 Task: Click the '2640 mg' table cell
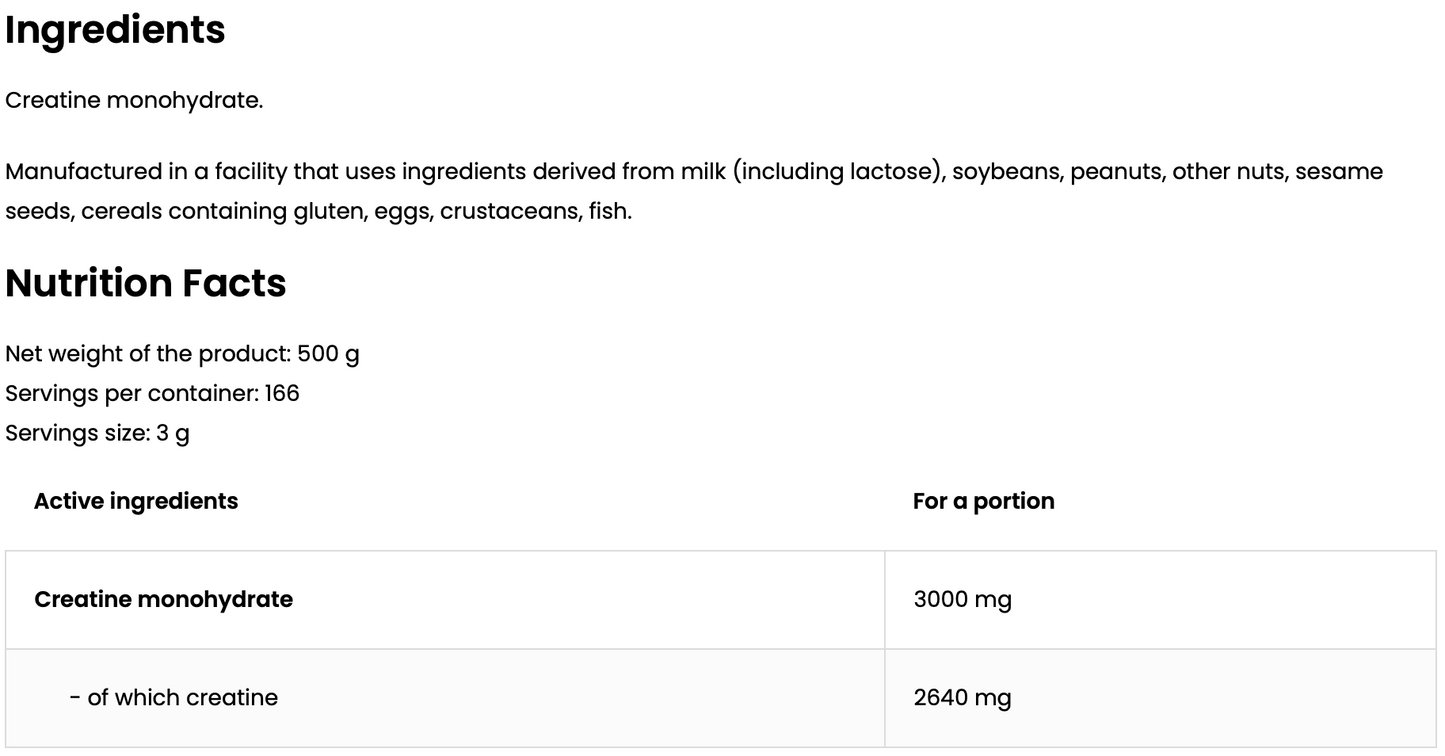(962, 698)
